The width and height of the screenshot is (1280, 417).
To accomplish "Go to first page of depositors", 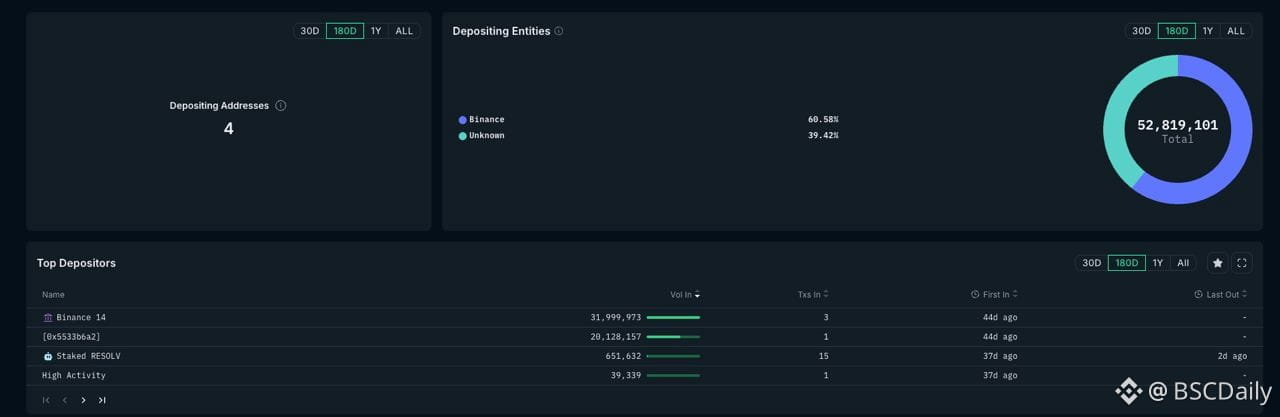I will point(46,400).
